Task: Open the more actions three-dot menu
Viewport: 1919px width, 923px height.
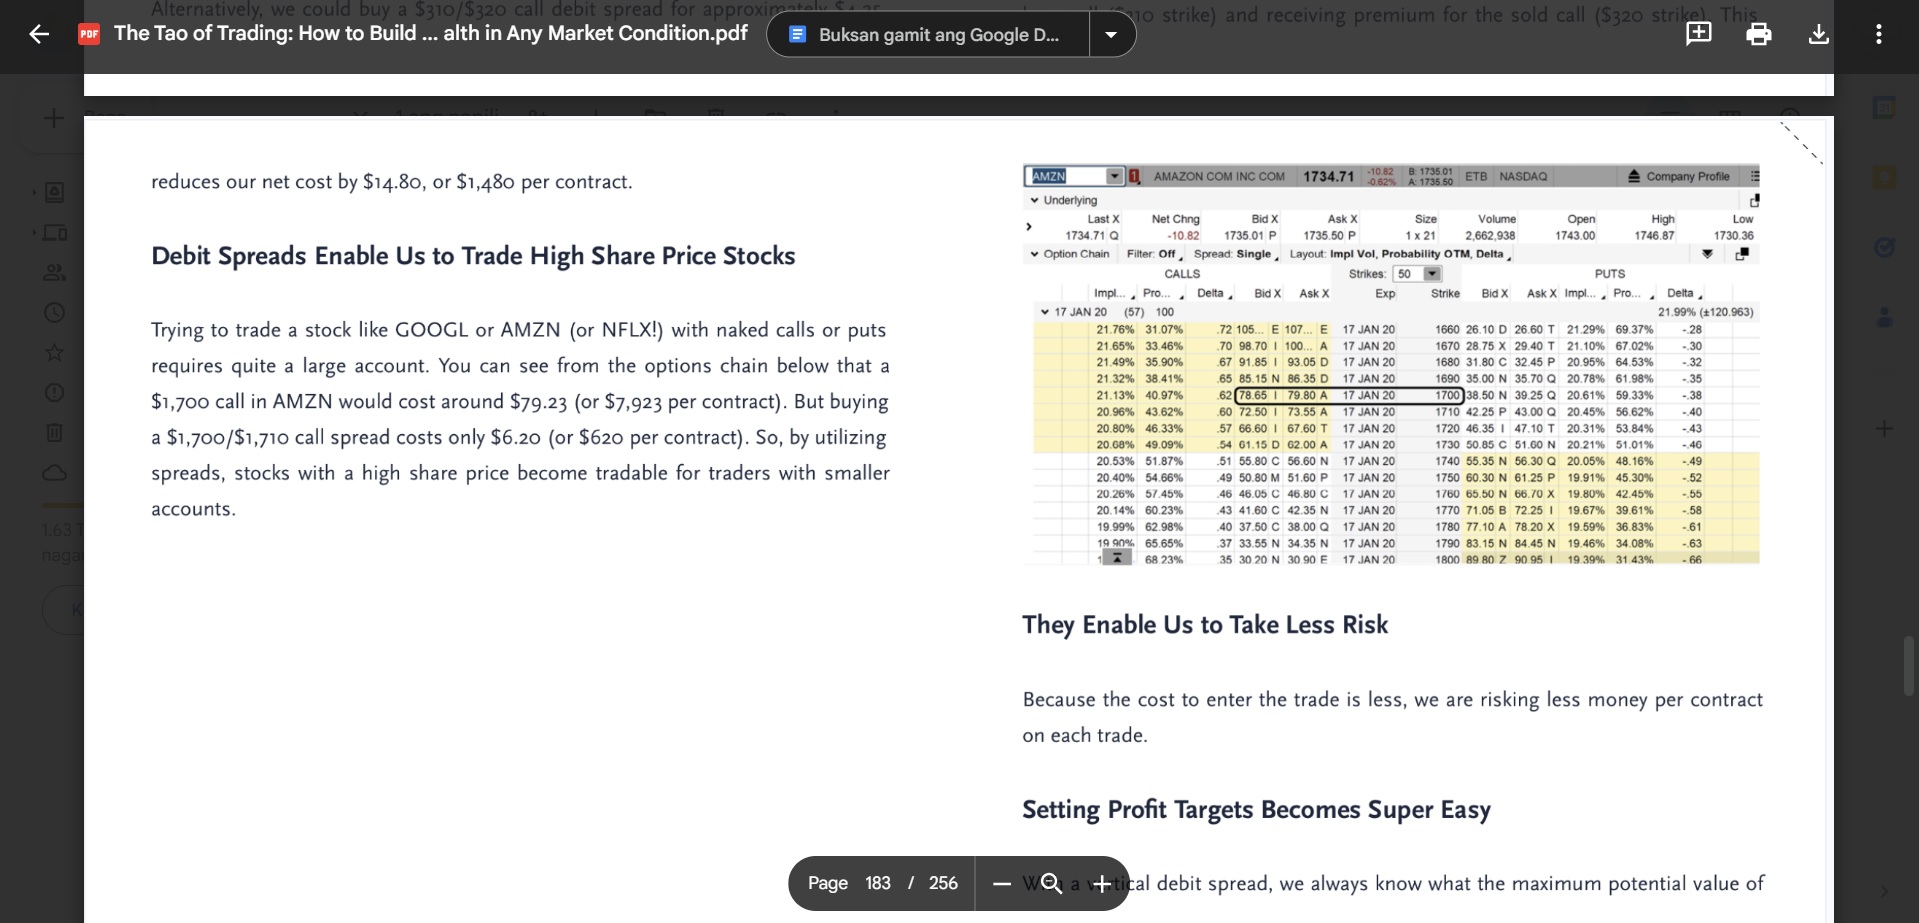Action: point(1879,34)
